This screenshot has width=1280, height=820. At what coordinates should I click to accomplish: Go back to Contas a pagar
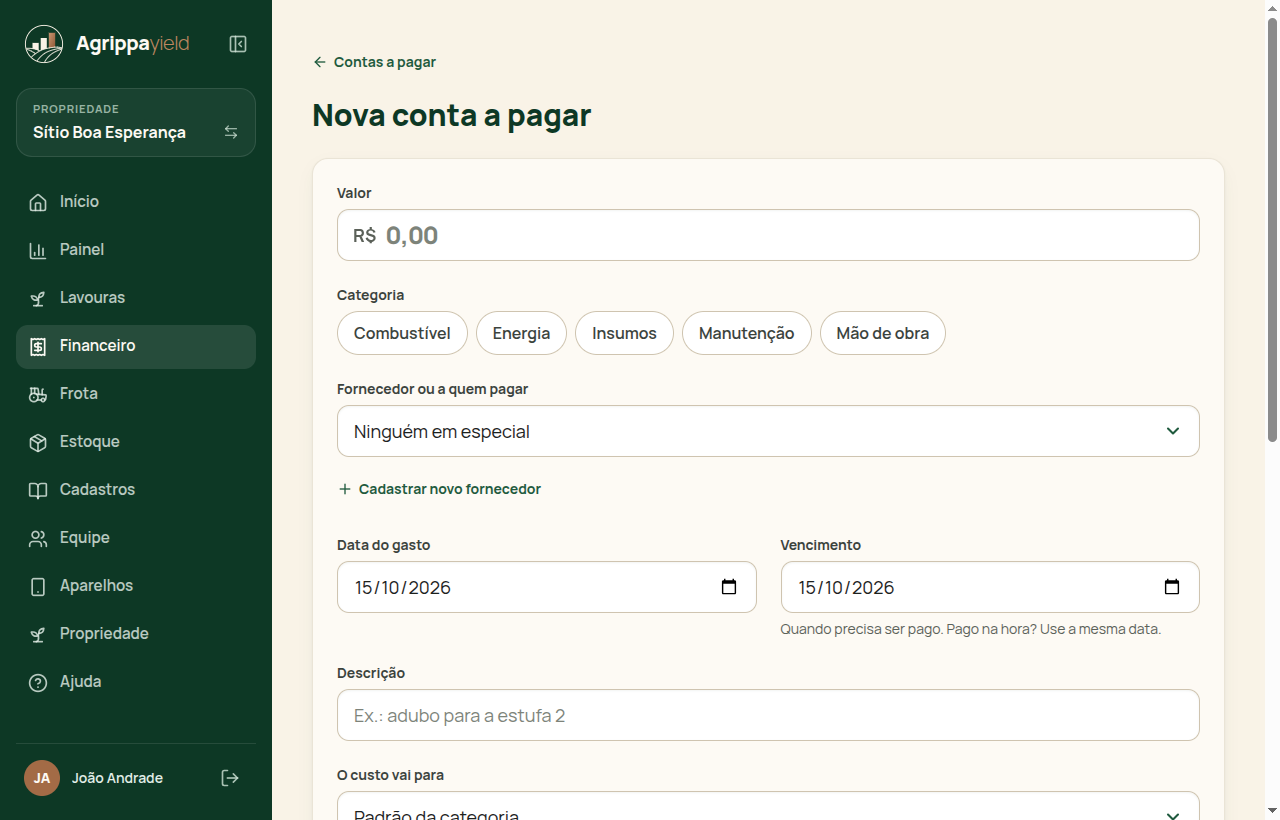pos(374,62)
